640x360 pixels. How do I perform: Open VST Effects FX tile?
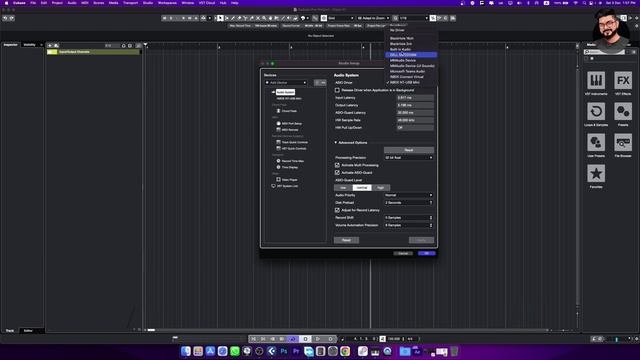pos(623,80)
